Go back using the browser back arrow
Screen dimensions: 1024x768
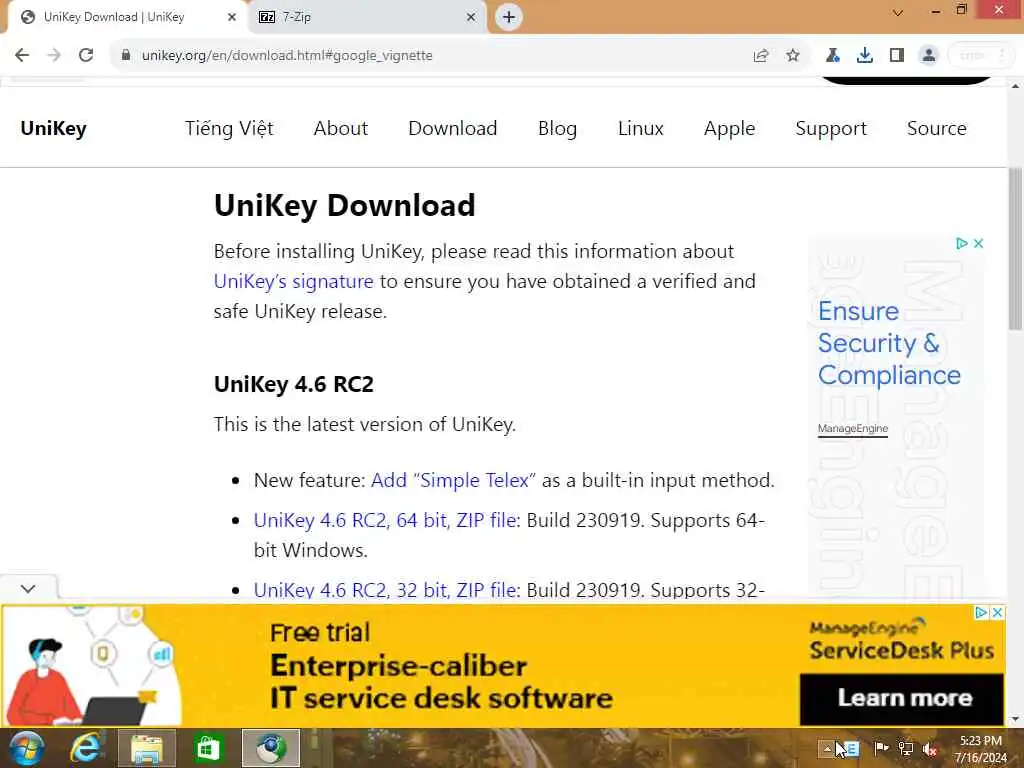click(22, 56)
